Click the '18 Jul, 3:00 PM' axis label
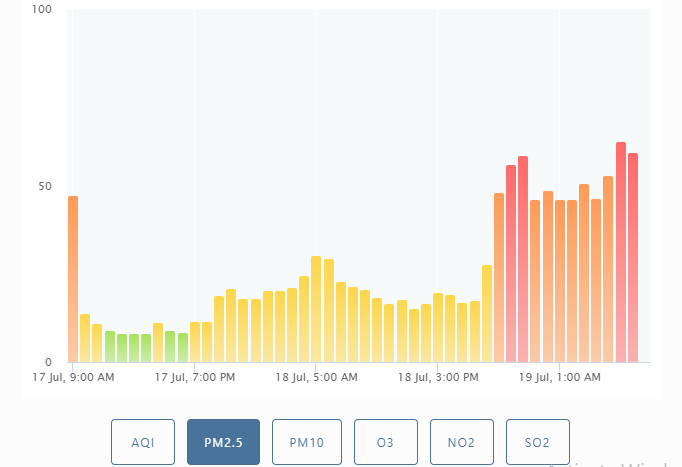Screen dimensions: 682x467 coord(438,378)
